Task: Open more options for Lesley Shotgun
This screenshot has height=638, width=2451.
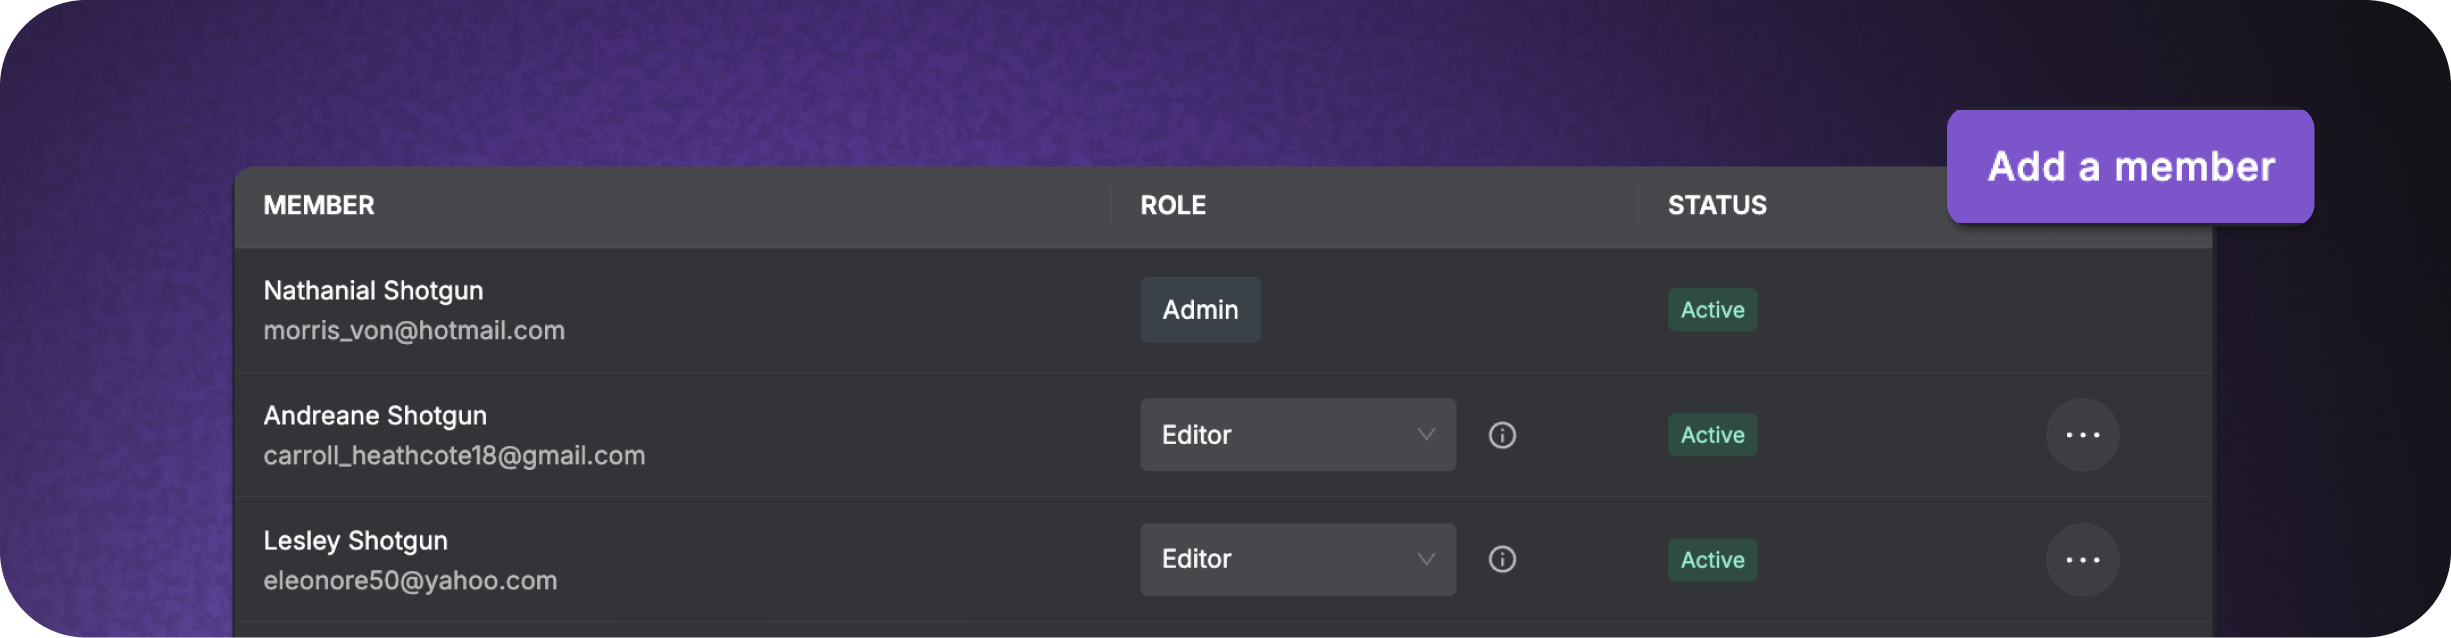Action: 2082,560
